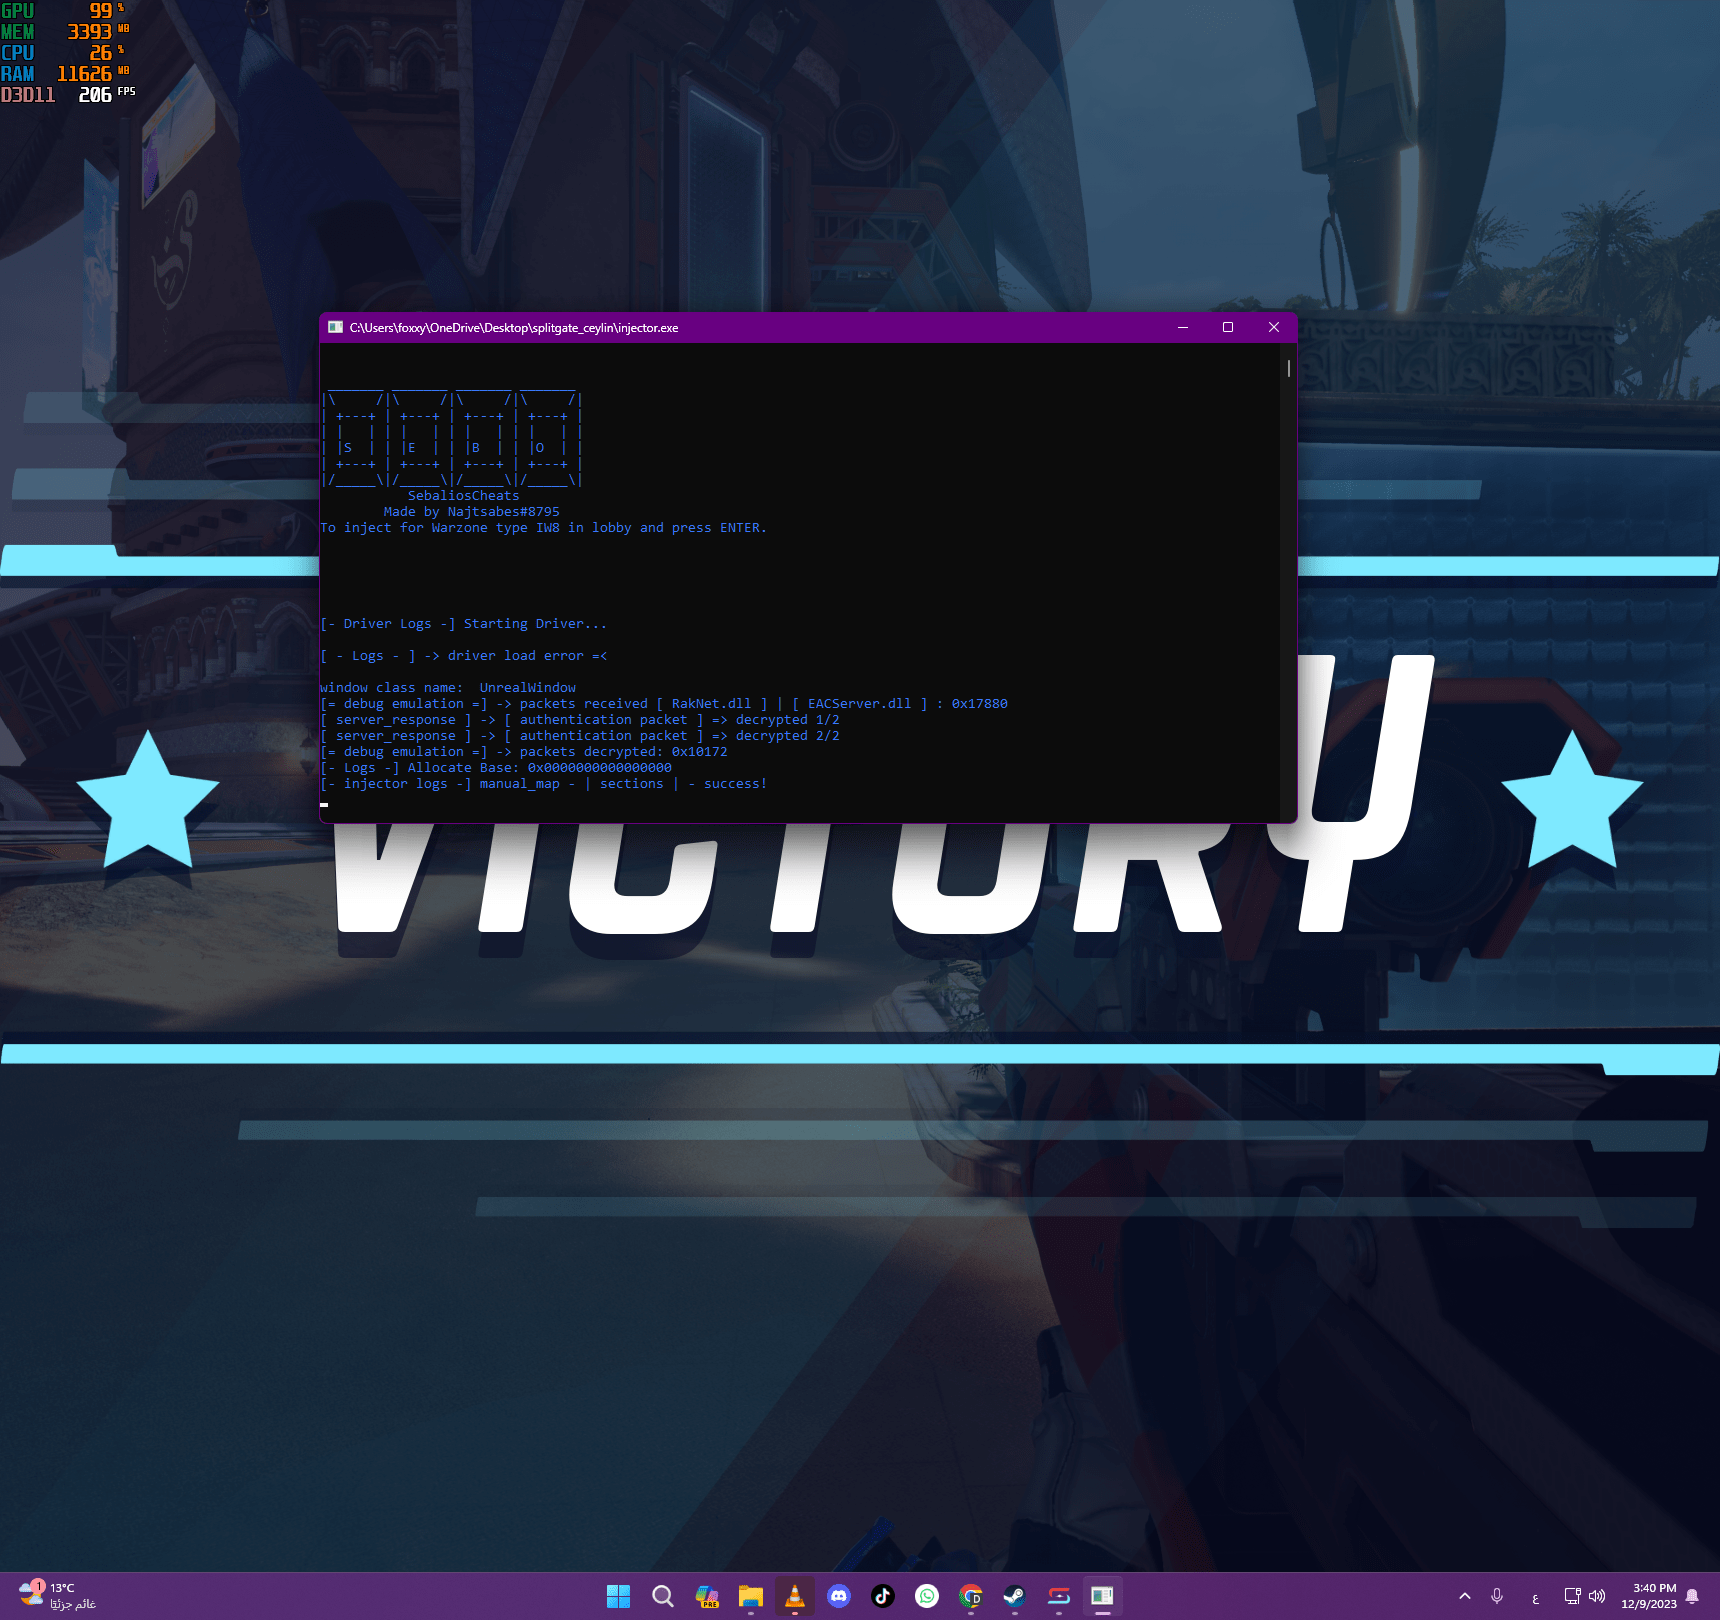Open the notifications bell icon
1720x1620 pixels.
click(1692, 1596)
